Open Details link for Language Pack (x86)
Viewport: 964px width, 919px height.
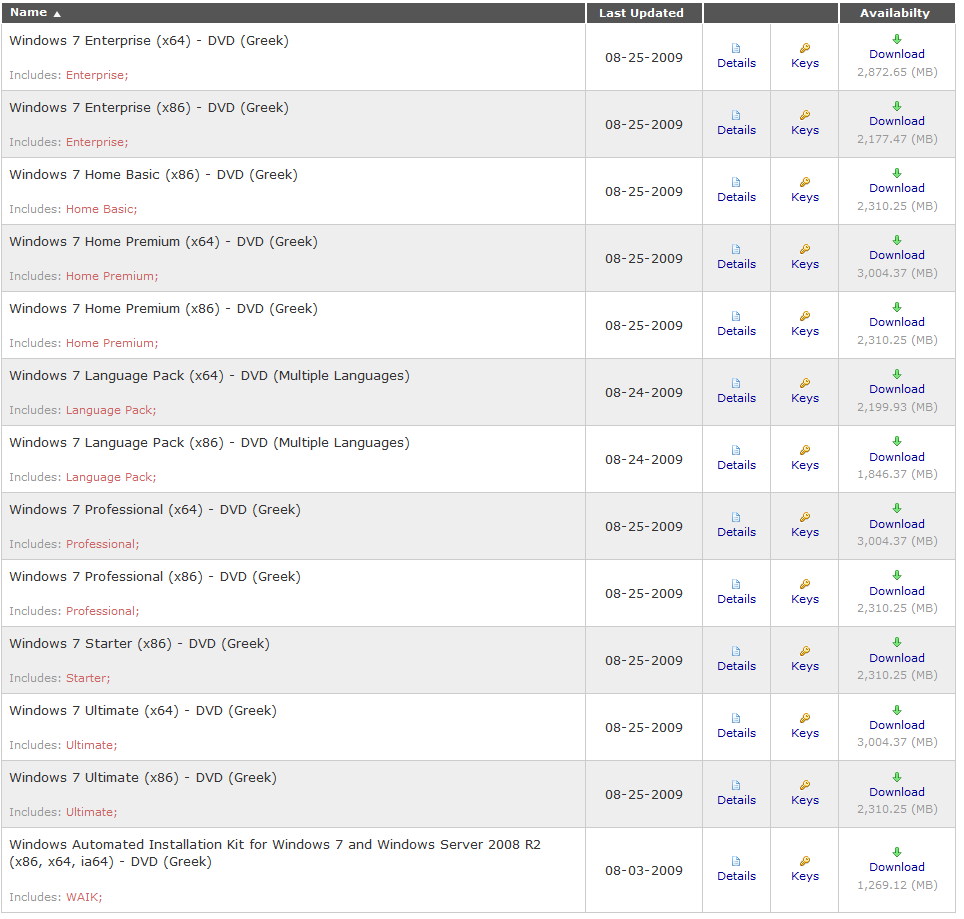736,465
